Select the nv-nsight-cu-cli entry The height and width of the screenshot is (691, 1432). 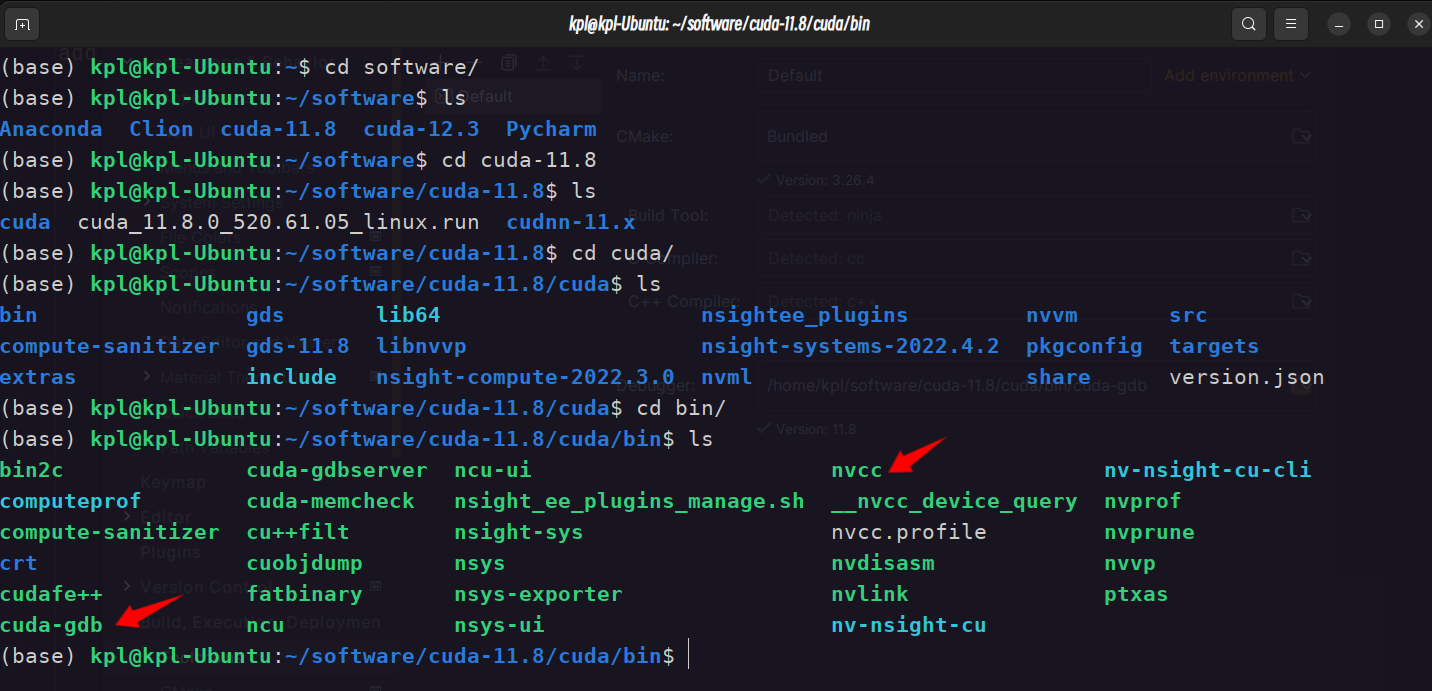coord(1207,470)
